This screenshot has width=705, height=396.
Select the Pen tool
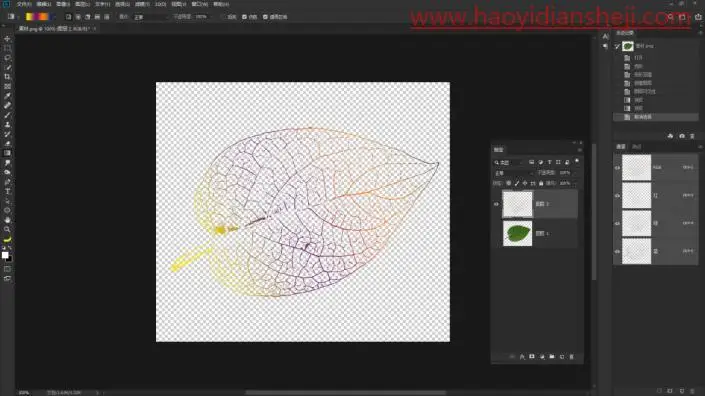[7, 182]
